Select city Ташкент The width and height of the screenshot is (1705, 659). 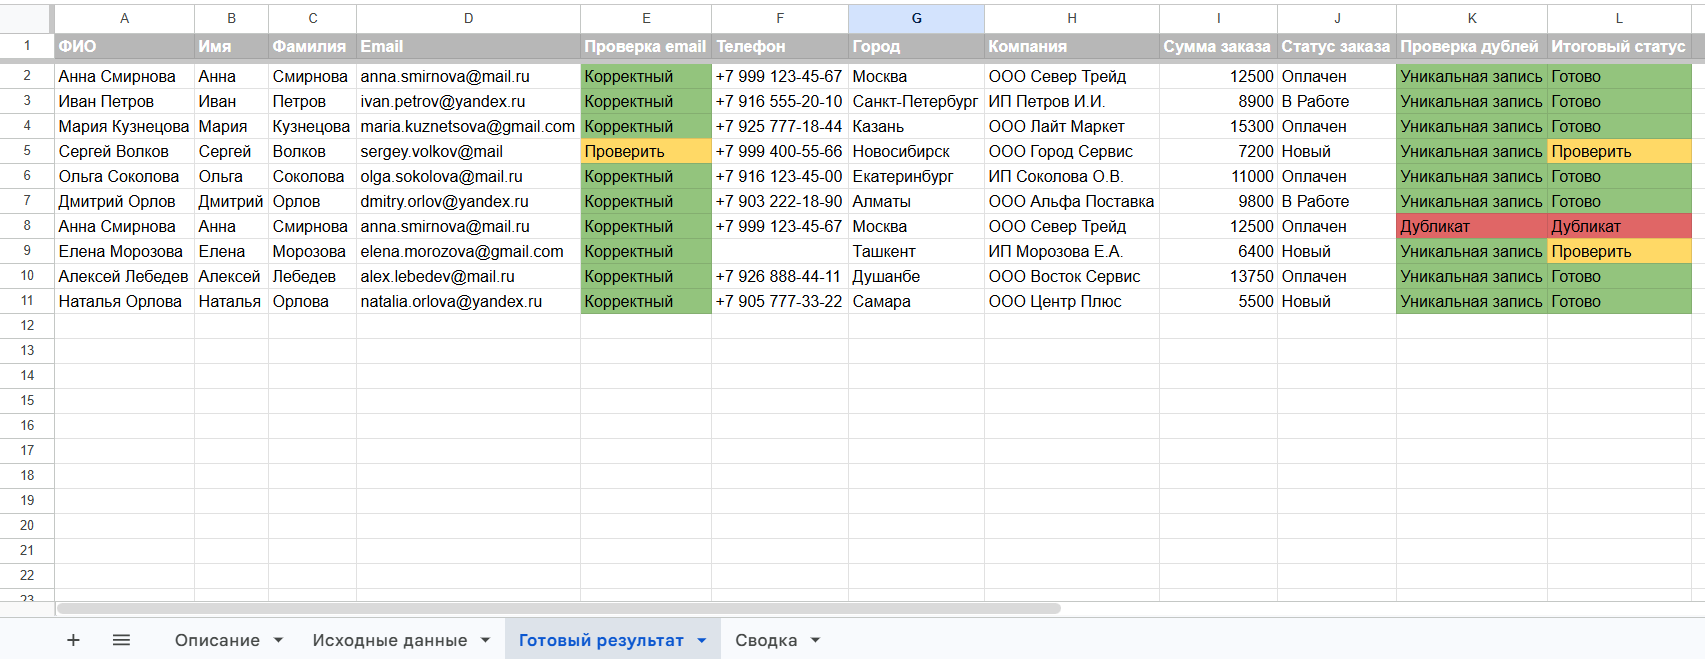coord(916,251)
